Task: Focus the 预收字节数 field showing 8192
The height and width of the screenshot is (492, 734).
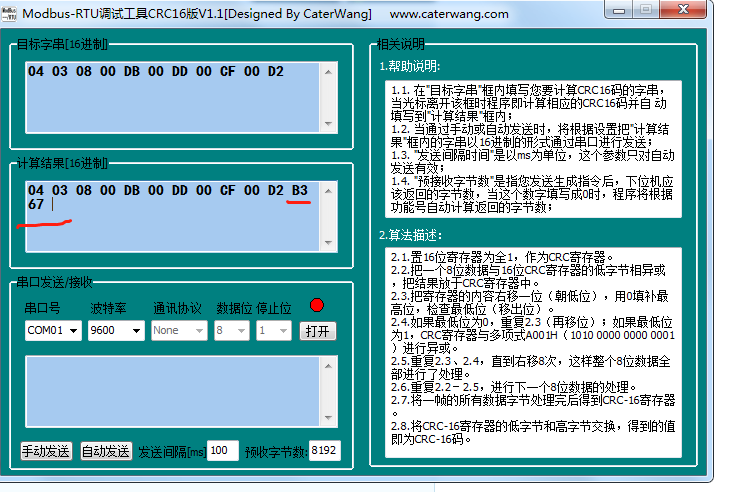Action: pyautogui.click(x=324, y=451)
